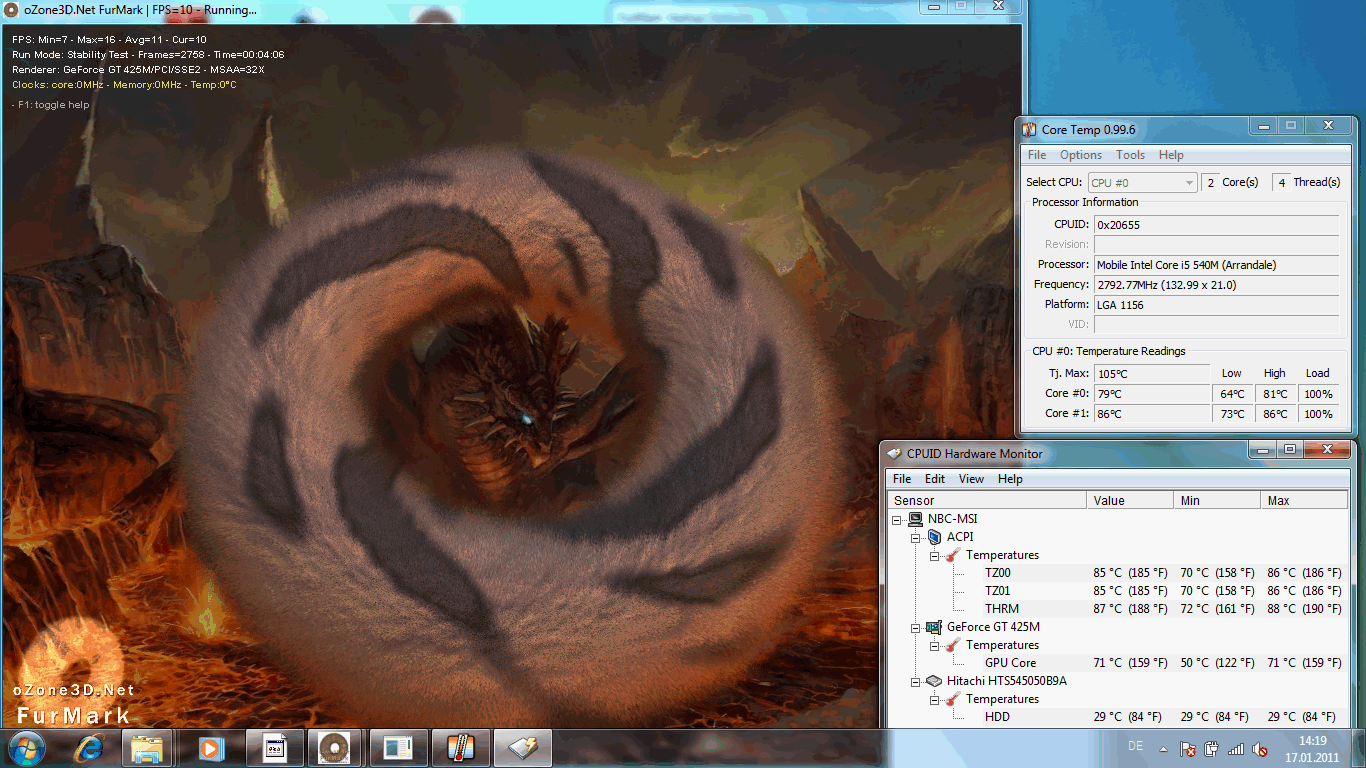This screenshot has width=1366, height=768.
Task: Click thermometer icon under Hitachi drive
Action: coord(953,699)
